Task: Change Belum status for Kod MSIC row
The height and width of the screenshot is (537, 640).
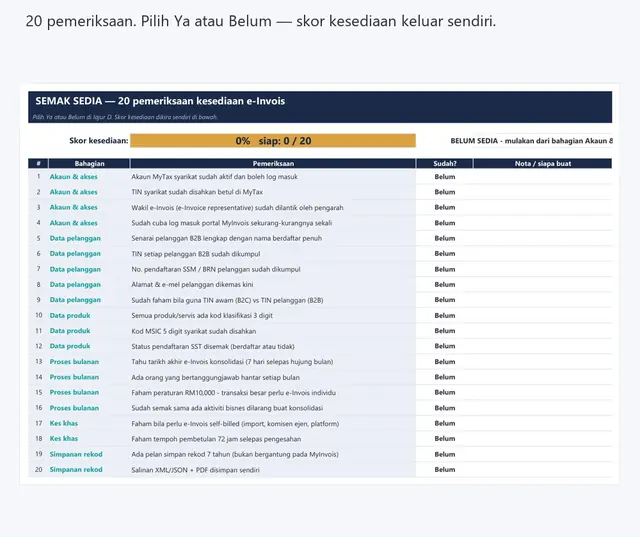Action: pos(444,331)
